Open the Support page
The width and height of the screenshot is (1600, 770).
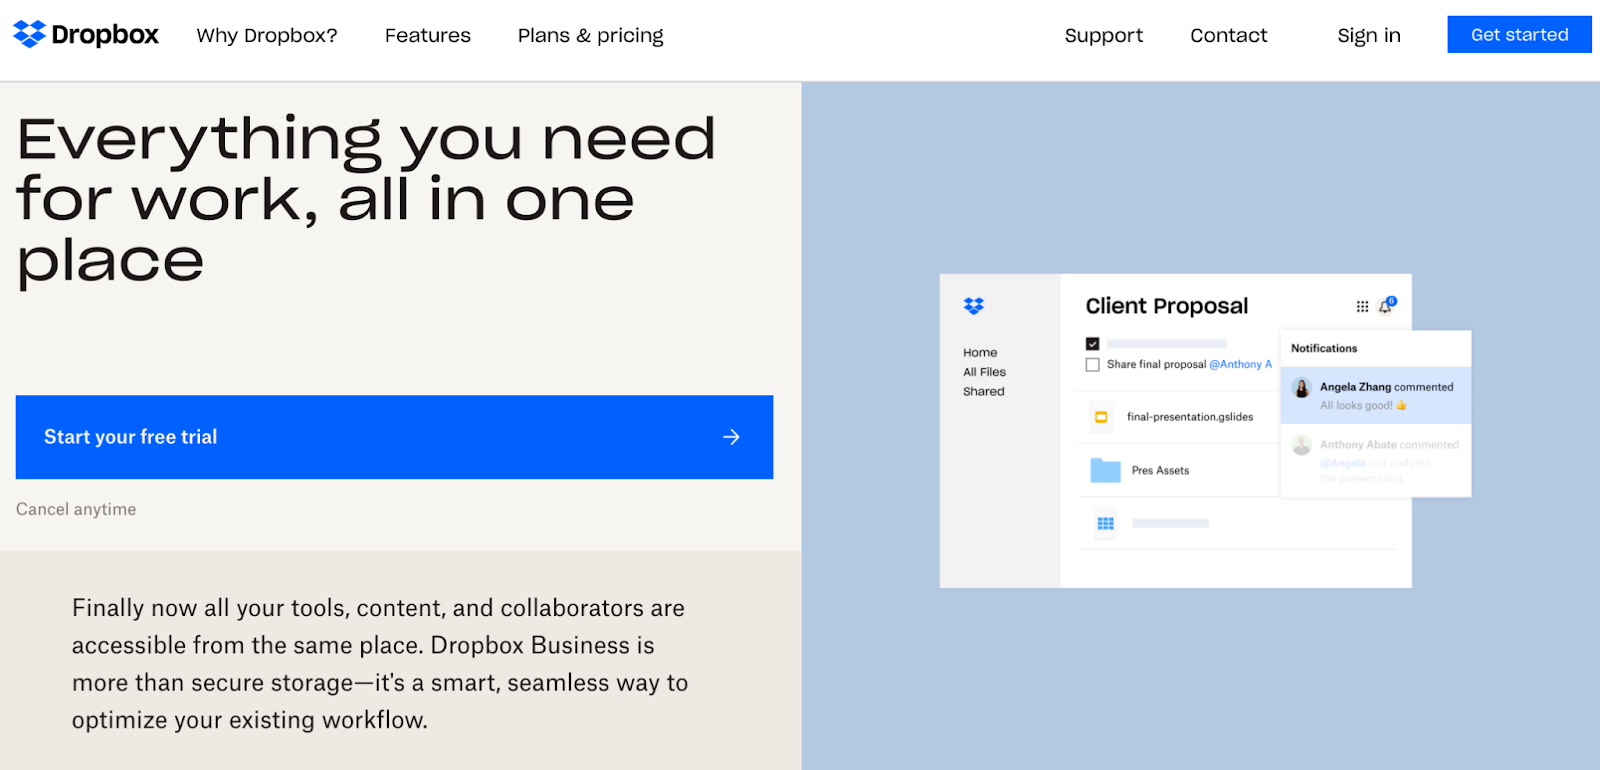[1104, 36]
